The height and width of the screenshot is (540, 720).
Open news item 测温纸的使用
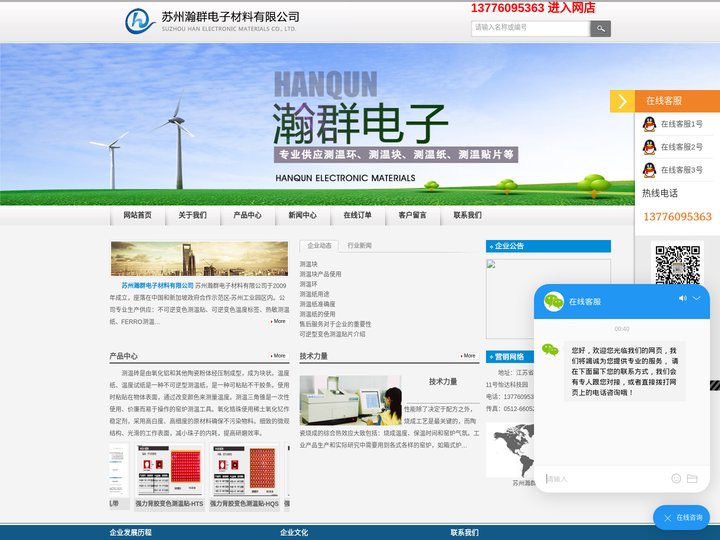pos(317,314)
